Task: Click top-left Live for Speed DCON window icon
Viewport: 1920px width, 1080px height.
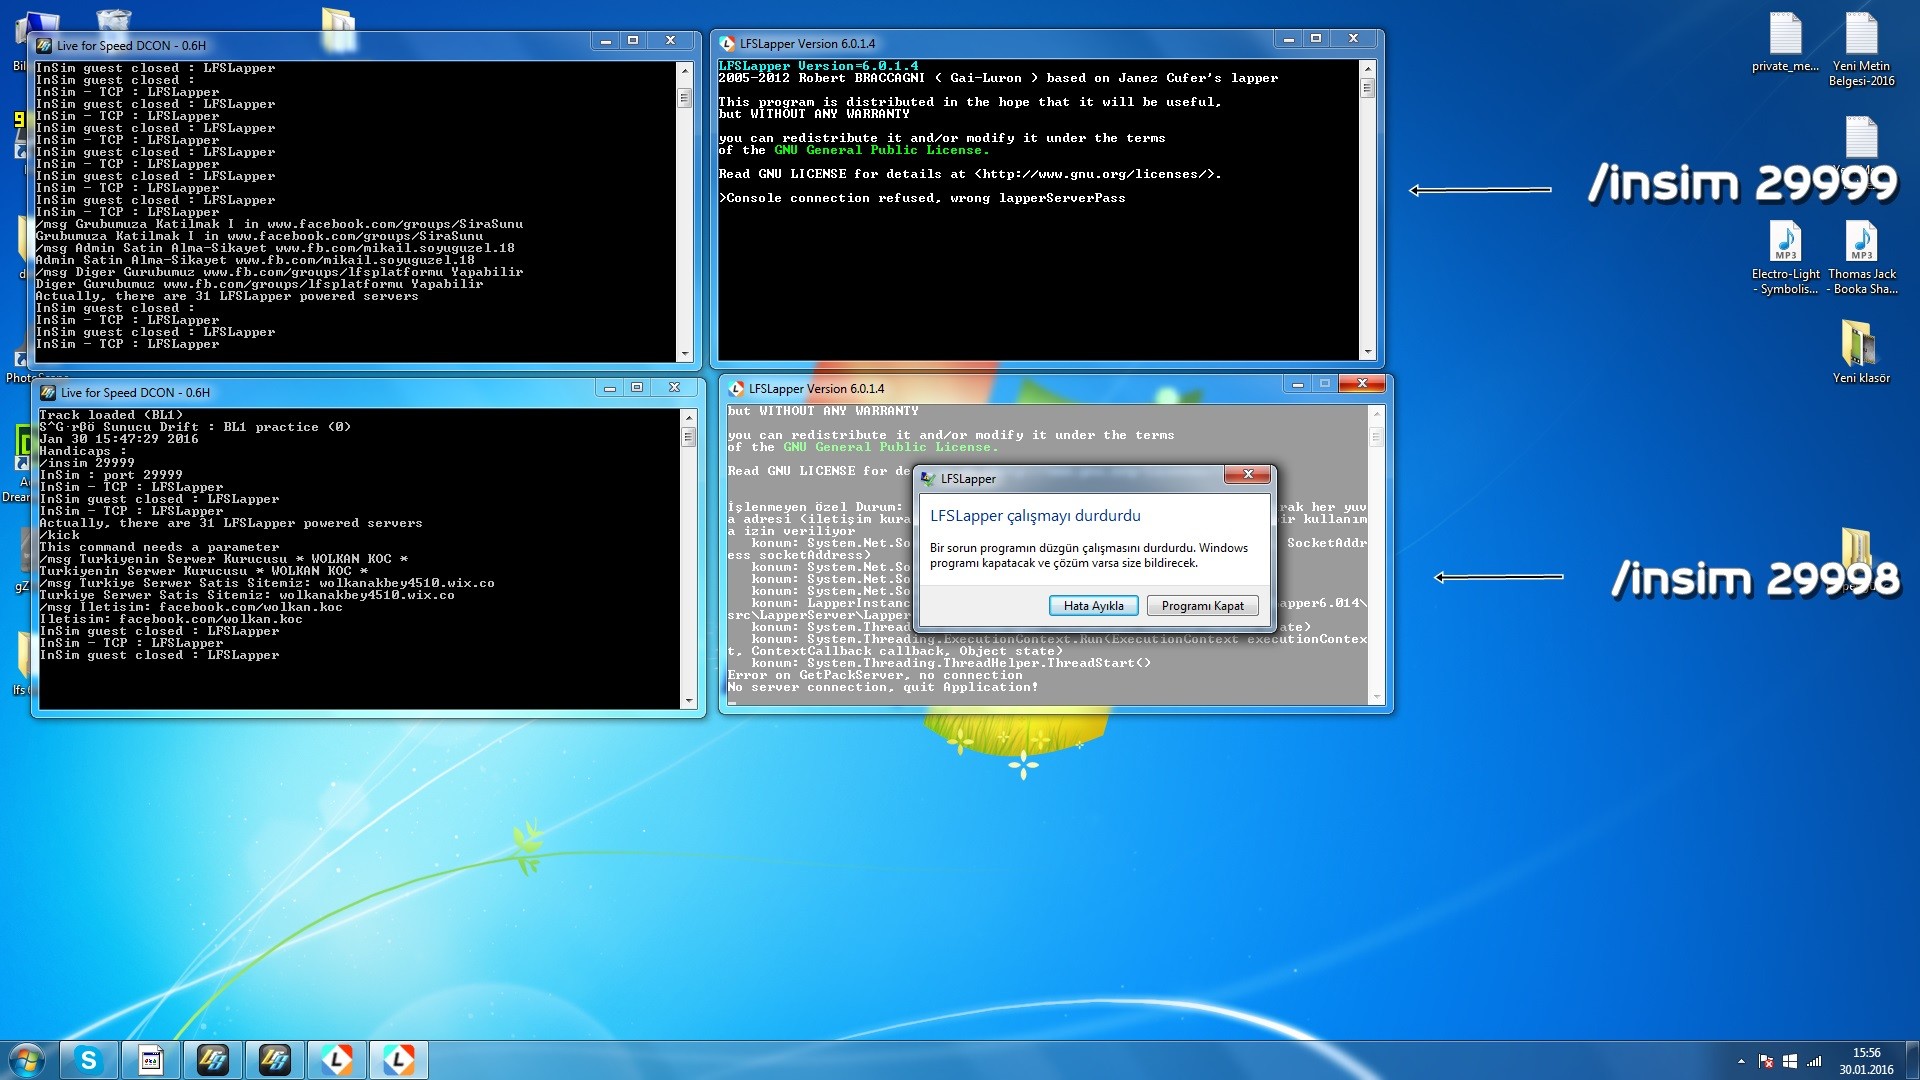Action: coord(45,46)
